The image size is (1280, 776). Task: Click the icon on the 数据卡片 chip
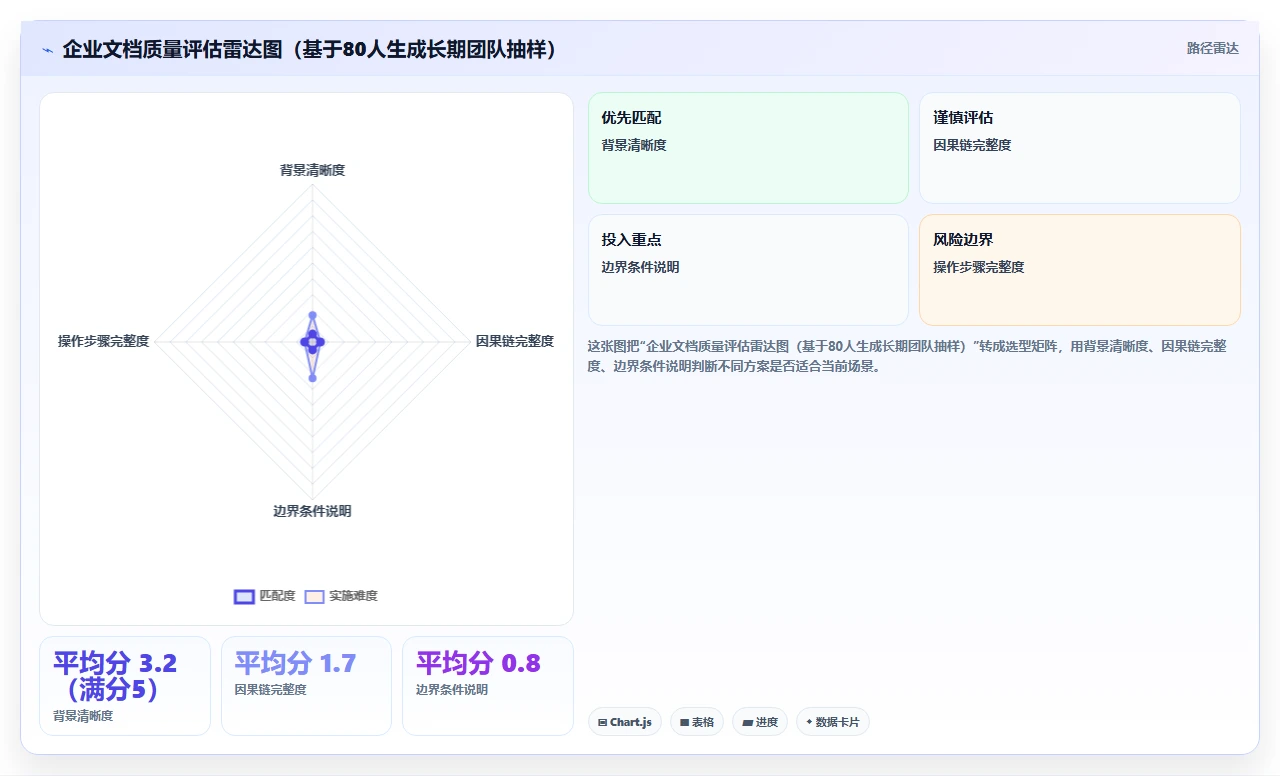(810, 722)
